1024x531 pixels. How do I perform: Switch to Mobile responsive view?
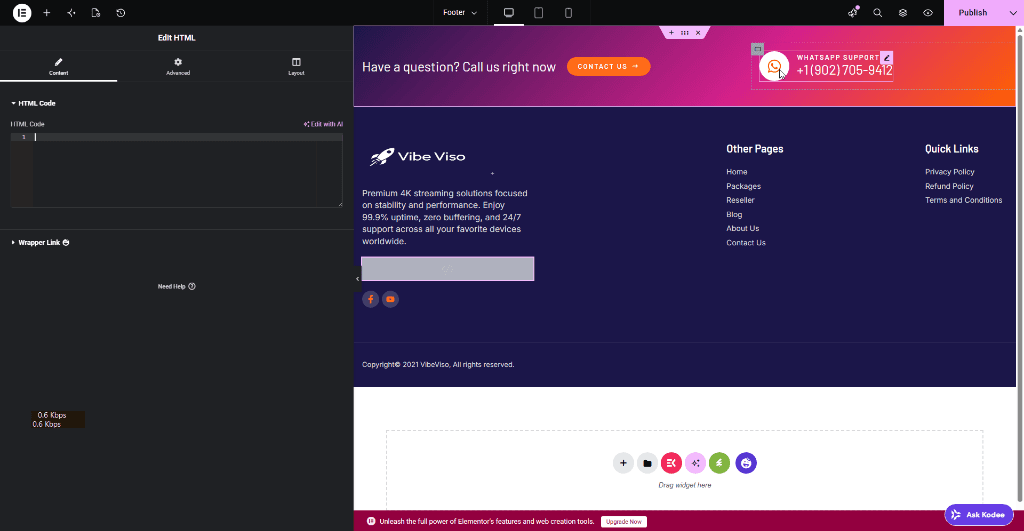(568, 12)
